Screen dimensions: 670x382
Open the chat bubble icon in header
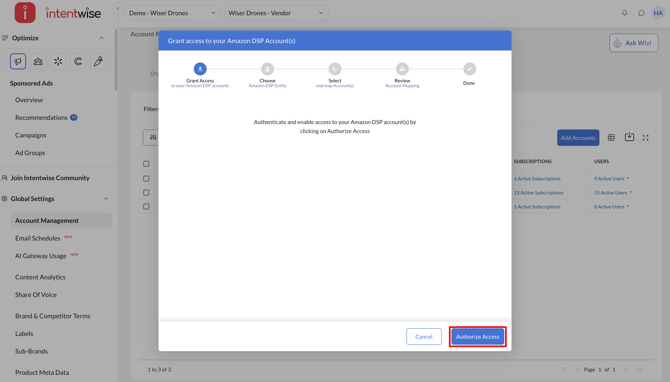pos(641,13)
